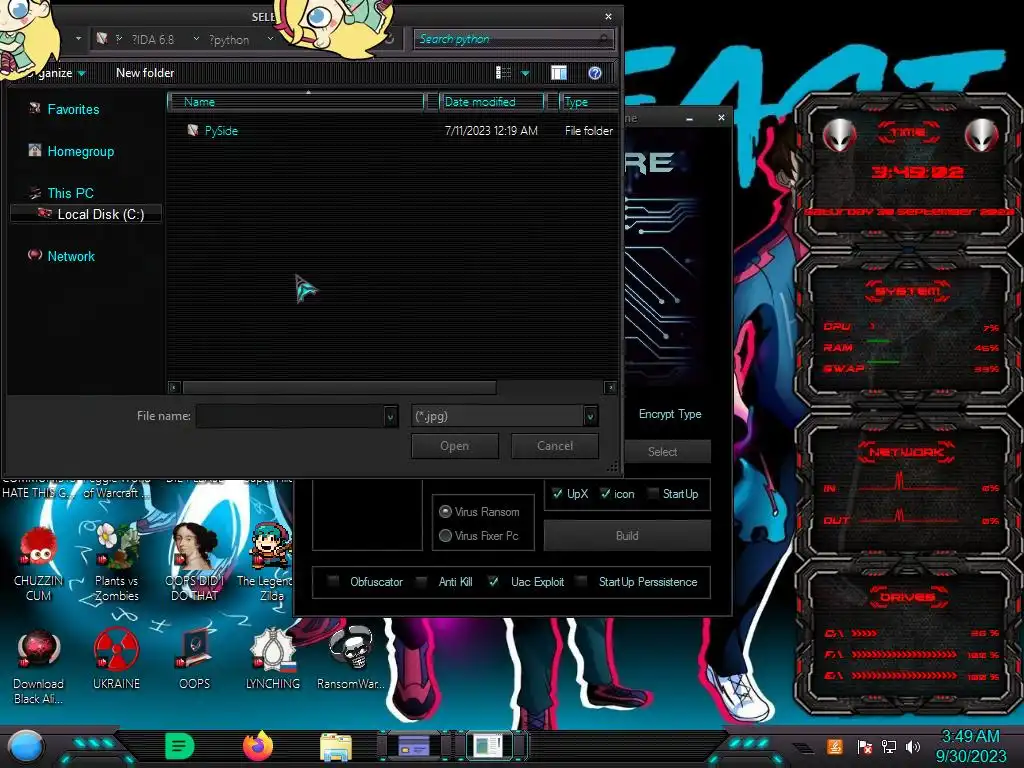Click the Network icon in sidebar
Screen dimensions: 1024x768
35,255
